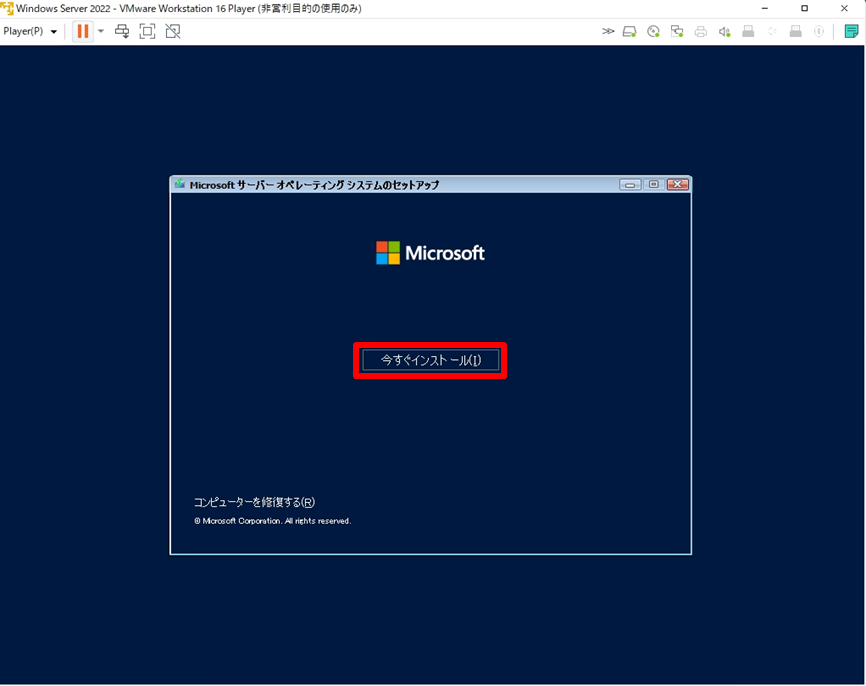Close the Microsoft setup dialog with red X
This screenshot has height=686, width=866.
[x=678, y=184]
